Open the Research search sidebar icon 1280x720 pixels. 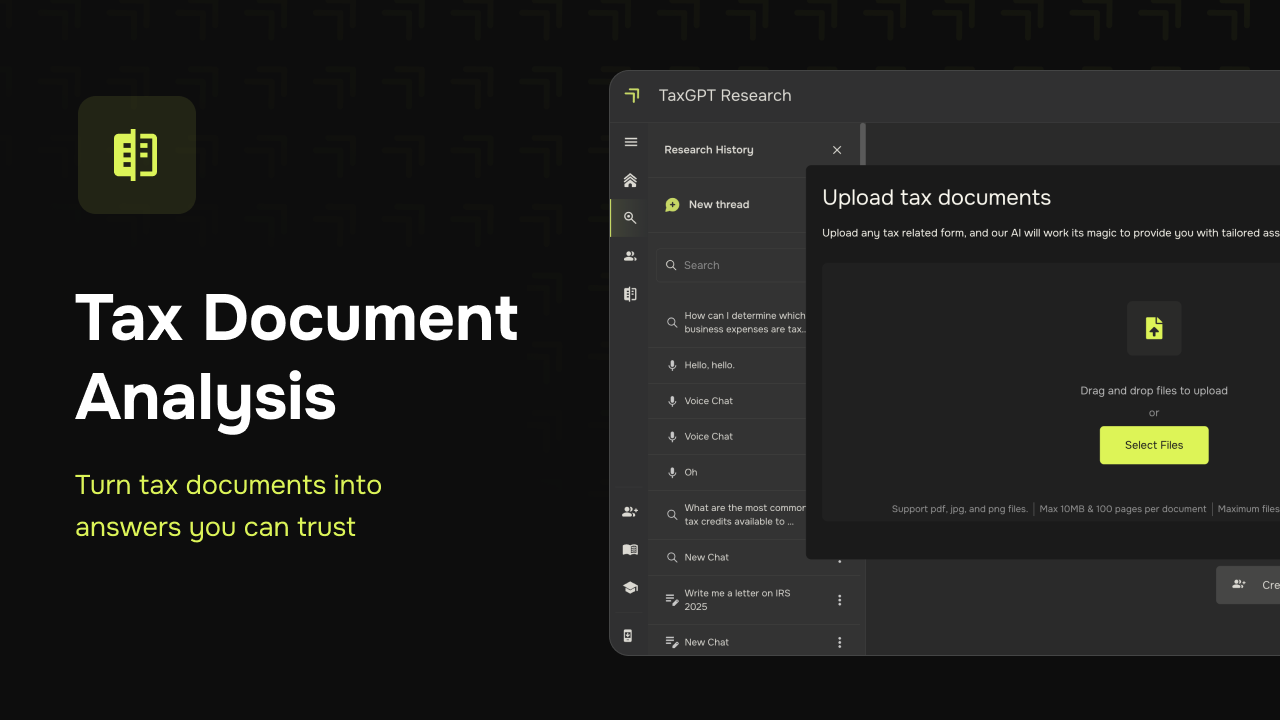630,218
